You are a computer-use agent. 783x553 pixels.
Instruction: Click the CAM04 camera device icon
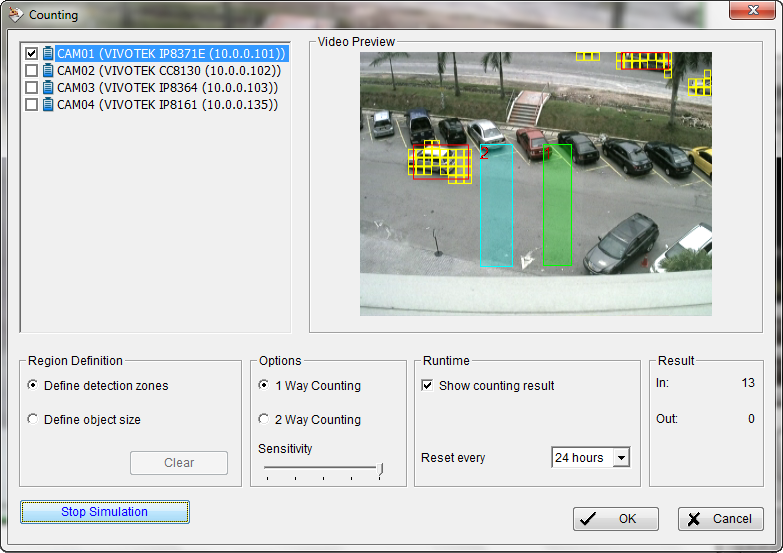48,104
